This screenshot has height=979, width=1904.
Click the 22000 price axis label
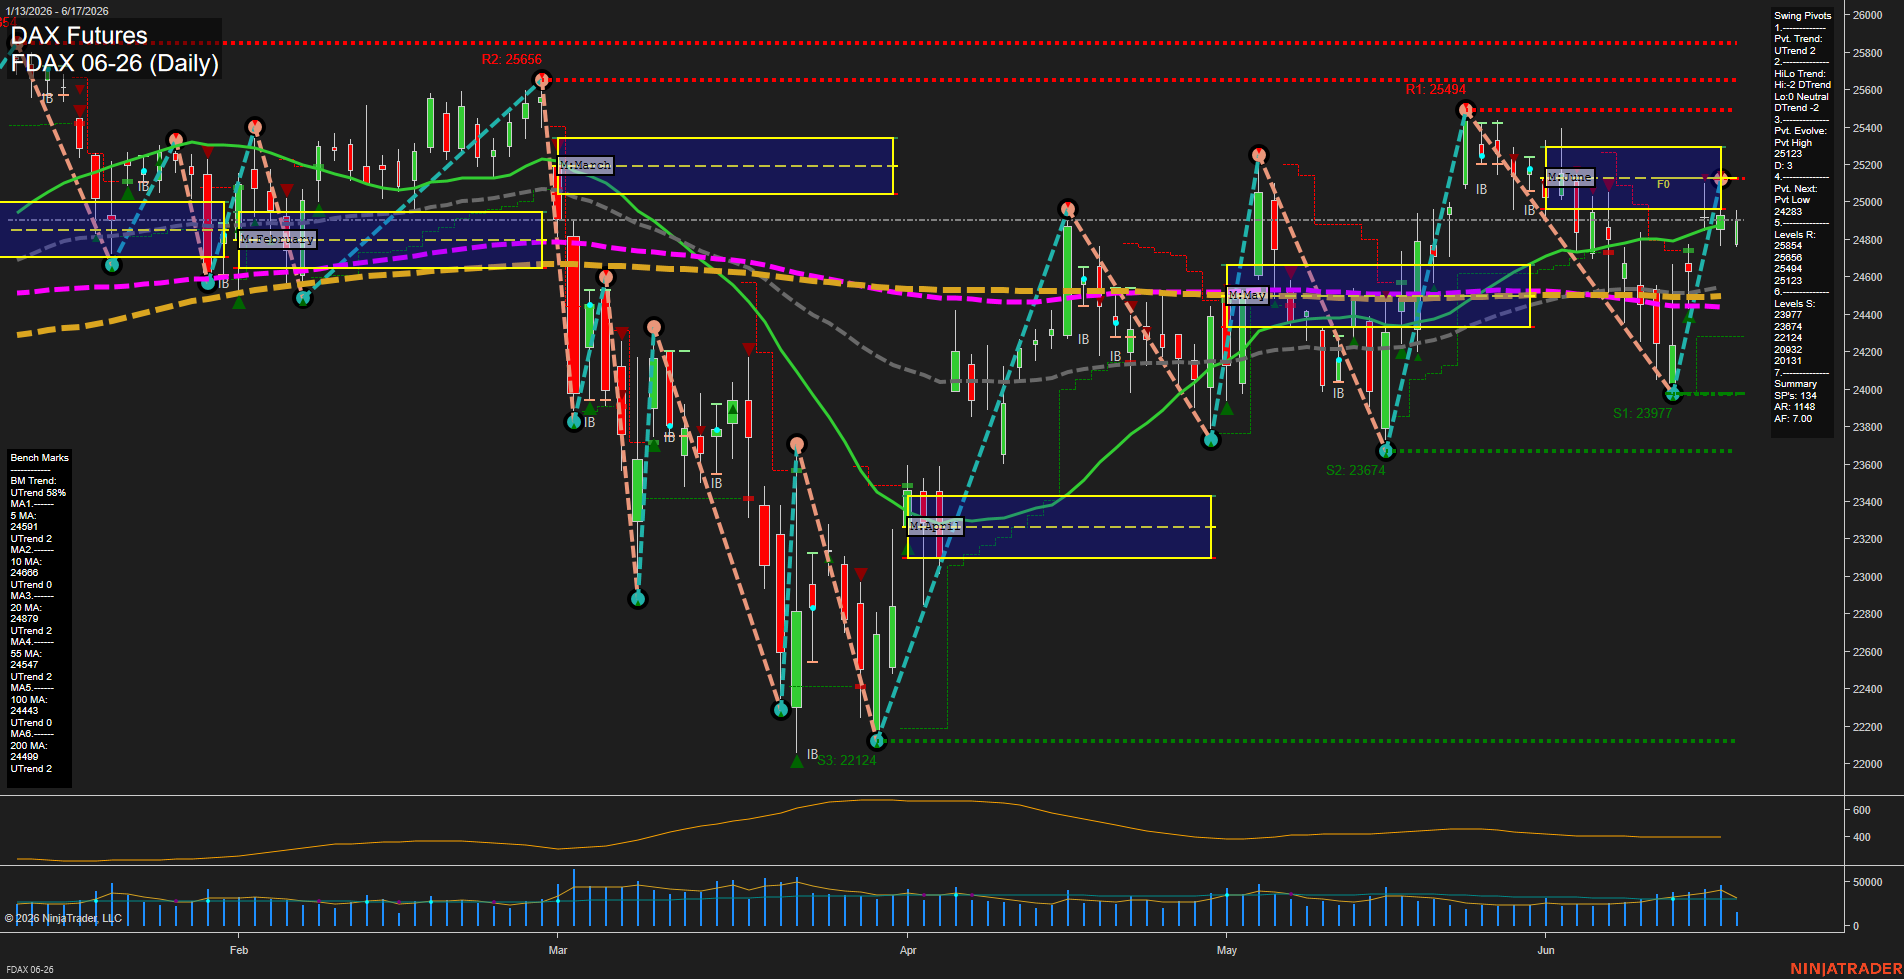(x=1867, y=764)
